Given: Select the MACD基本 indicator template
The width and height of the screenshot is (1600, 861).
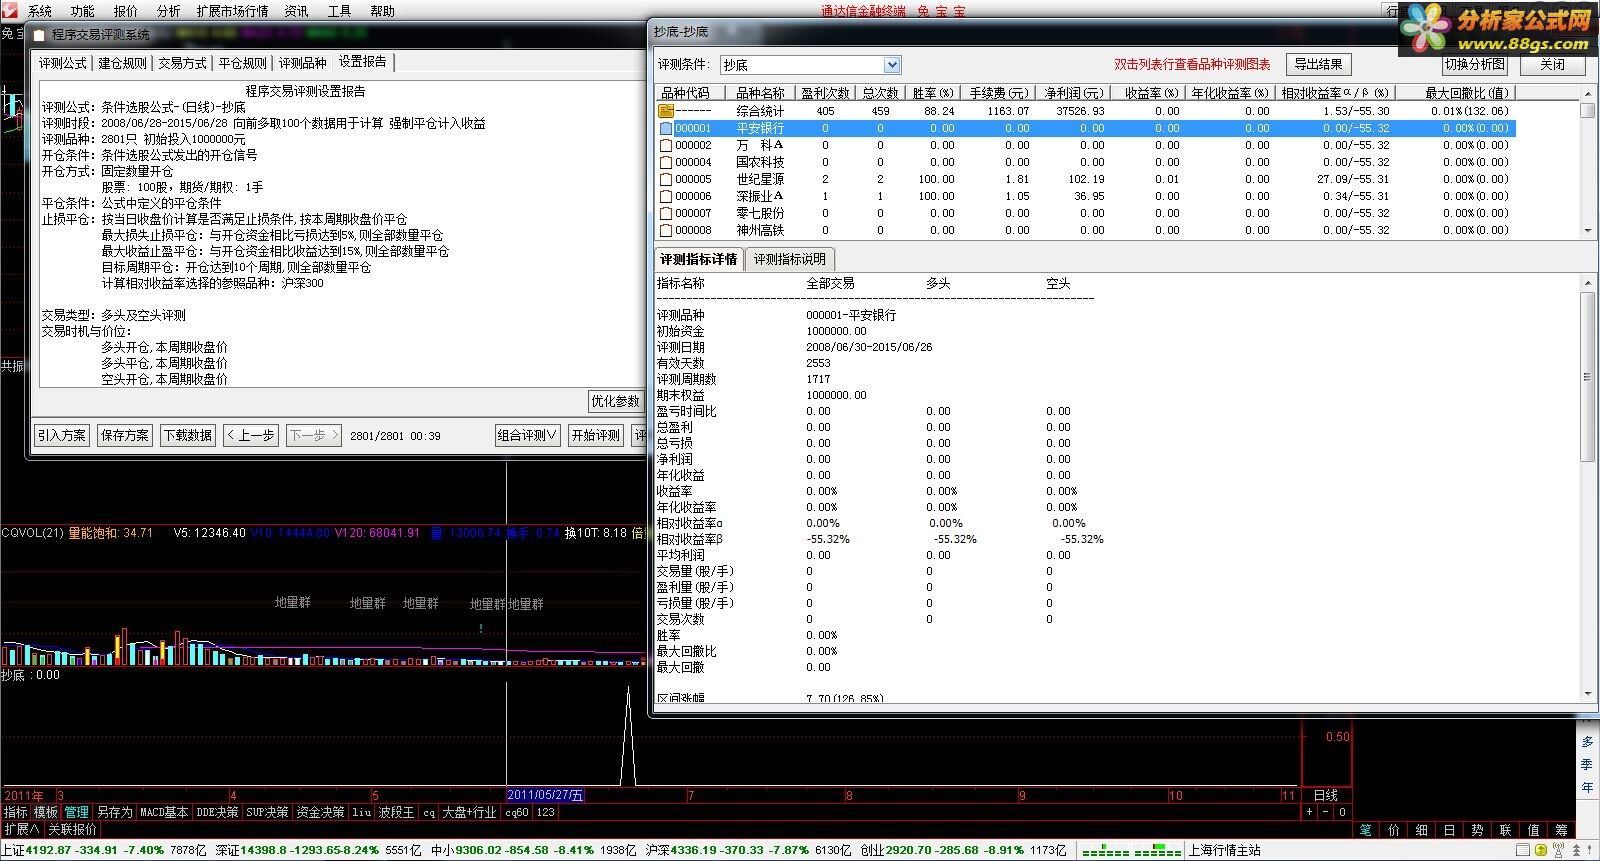Looking at the screenshot, I should click(164, 812).
